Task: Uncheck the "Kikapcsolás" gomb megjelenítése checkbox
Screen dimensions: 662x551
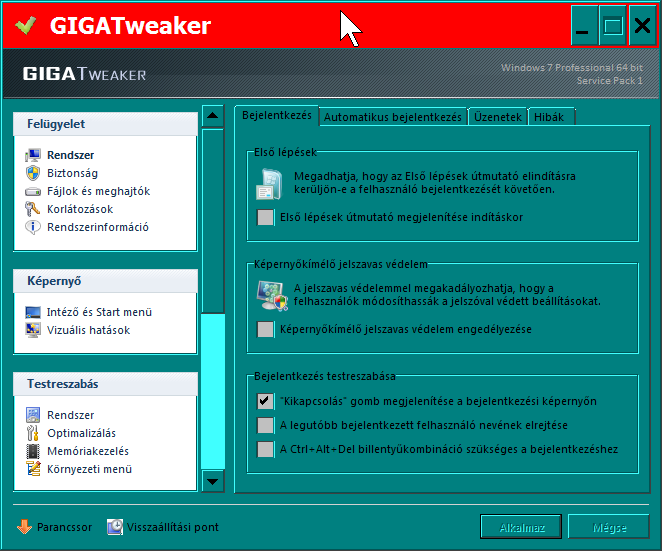Action: pyautogui.click(x=266, y=401)
